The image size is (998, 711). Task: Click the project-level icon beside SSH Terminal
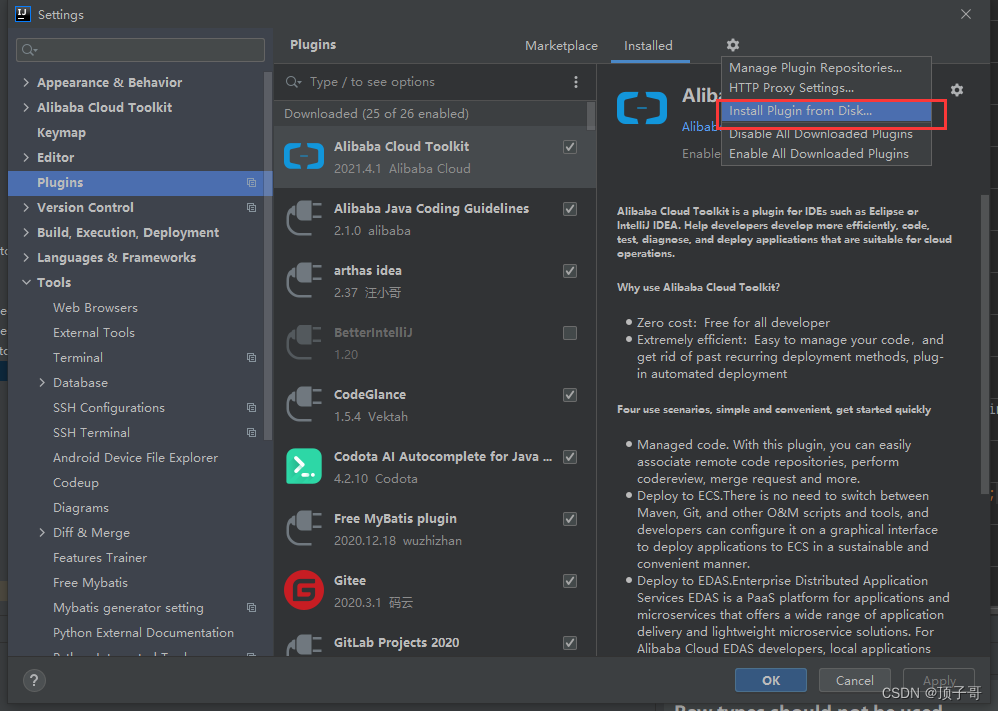pyautogui.click(x=251, y=433)
